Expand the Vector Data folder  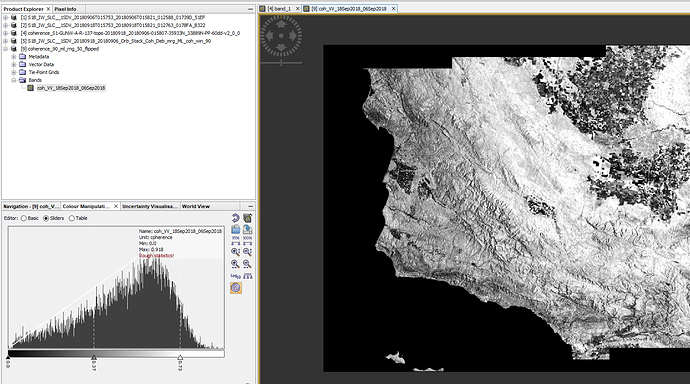(14, 65)
